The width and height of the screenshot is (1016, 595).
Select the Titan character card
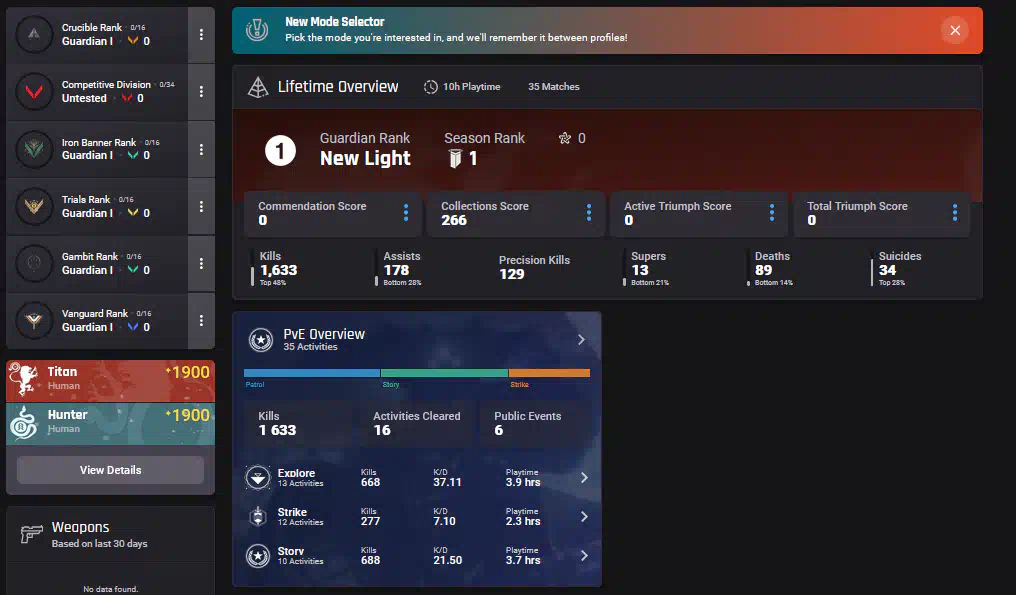(110, 381)
